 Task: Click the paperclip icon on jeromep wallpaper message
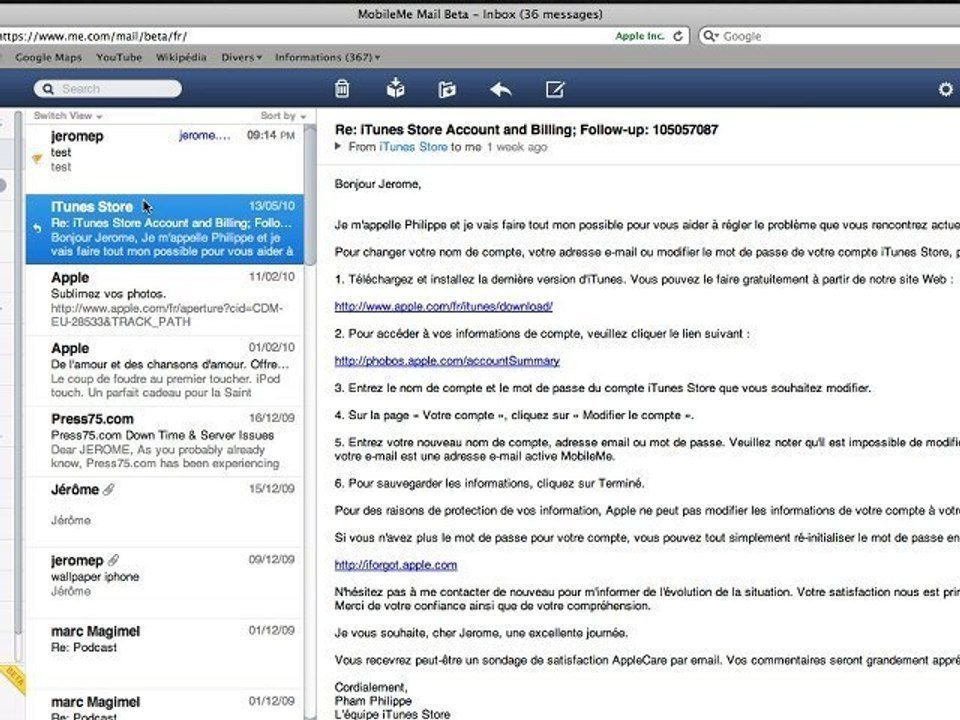coord(113,560)
